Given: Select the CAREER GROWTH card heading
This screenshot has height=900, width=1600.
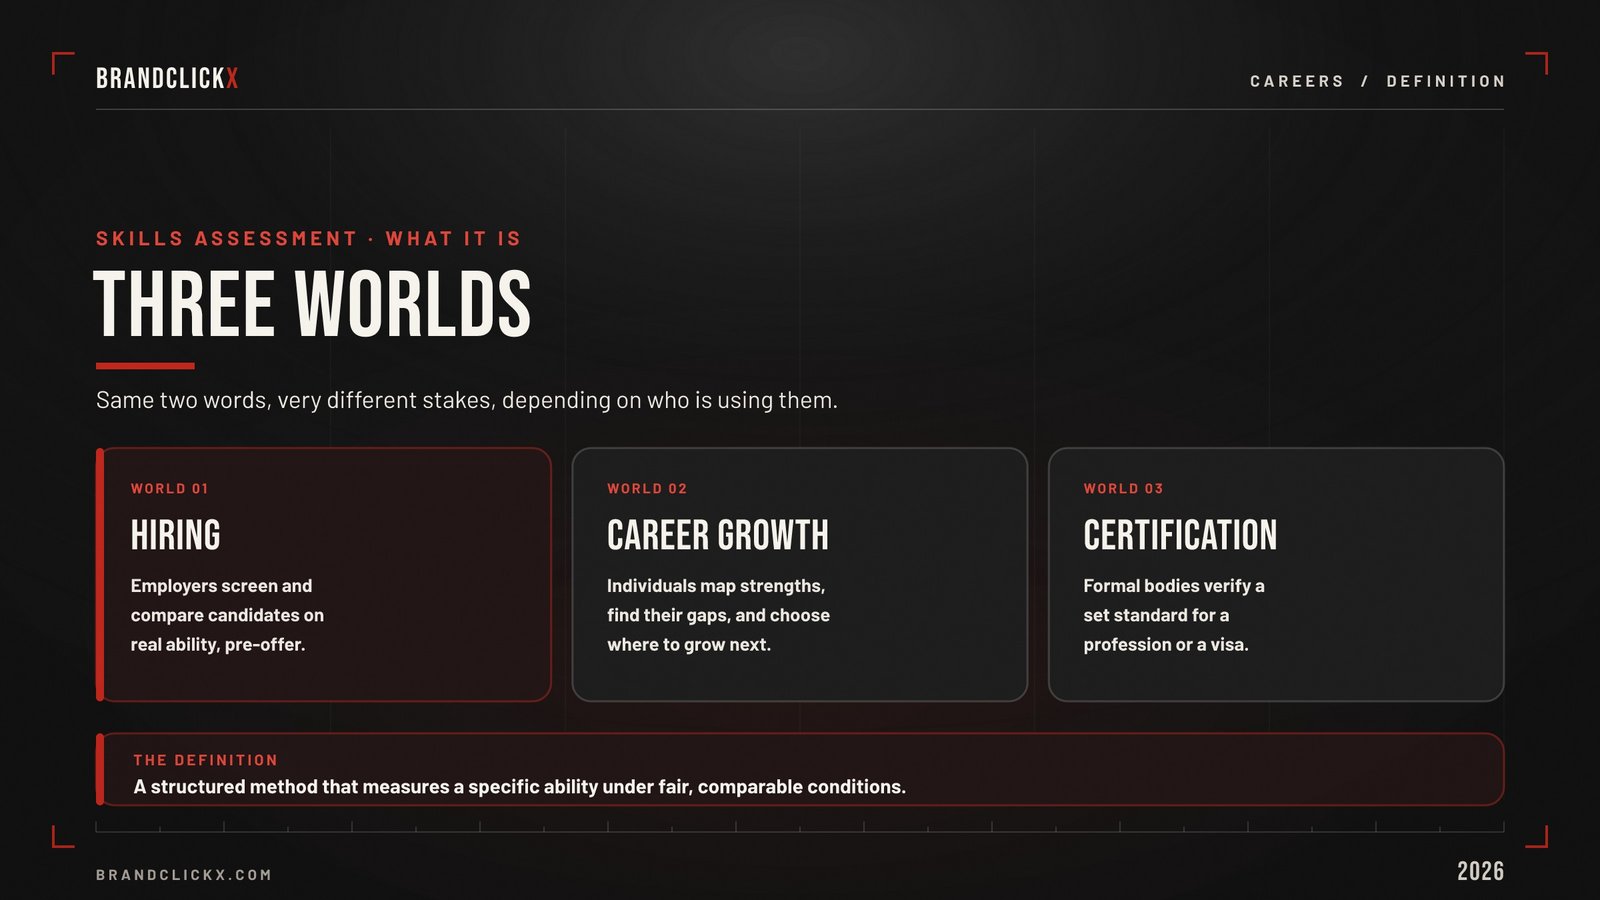Looking at the screenshot, I should 718,535.
